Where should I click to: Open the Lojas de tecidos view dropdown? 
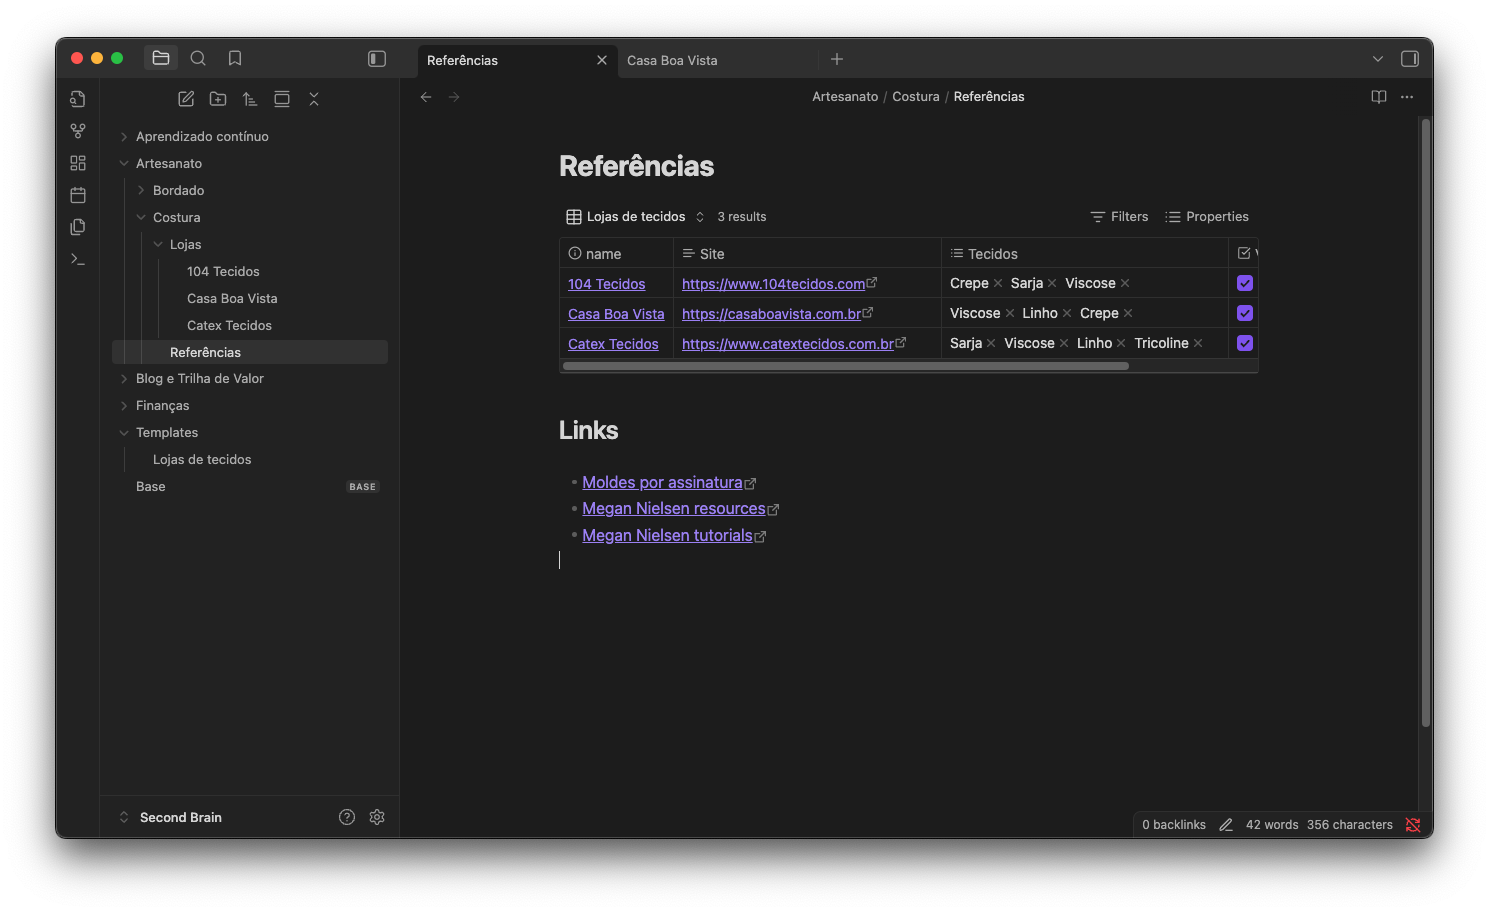tap(636, 217)
